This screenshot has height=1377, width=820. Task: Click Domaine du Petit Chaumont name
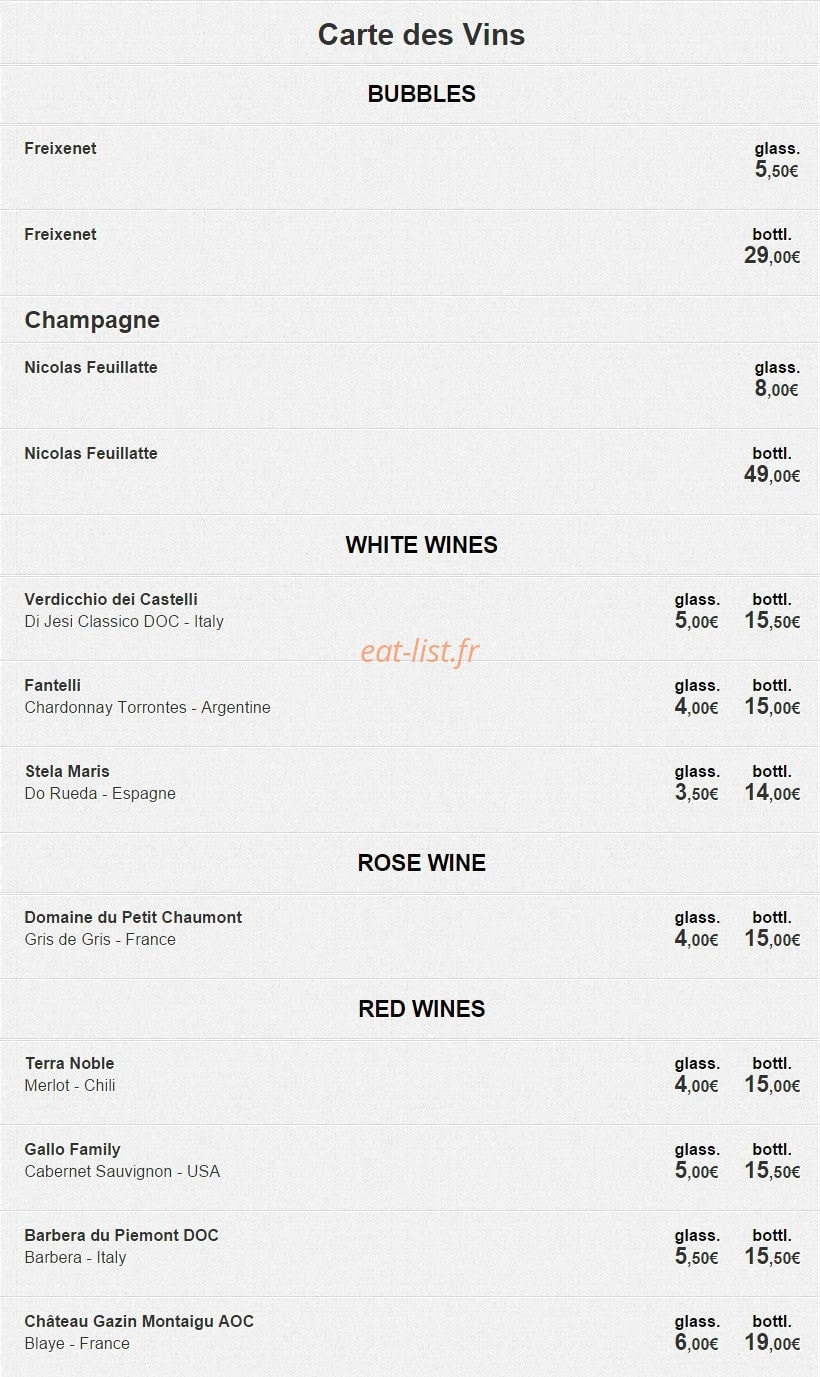133,917
